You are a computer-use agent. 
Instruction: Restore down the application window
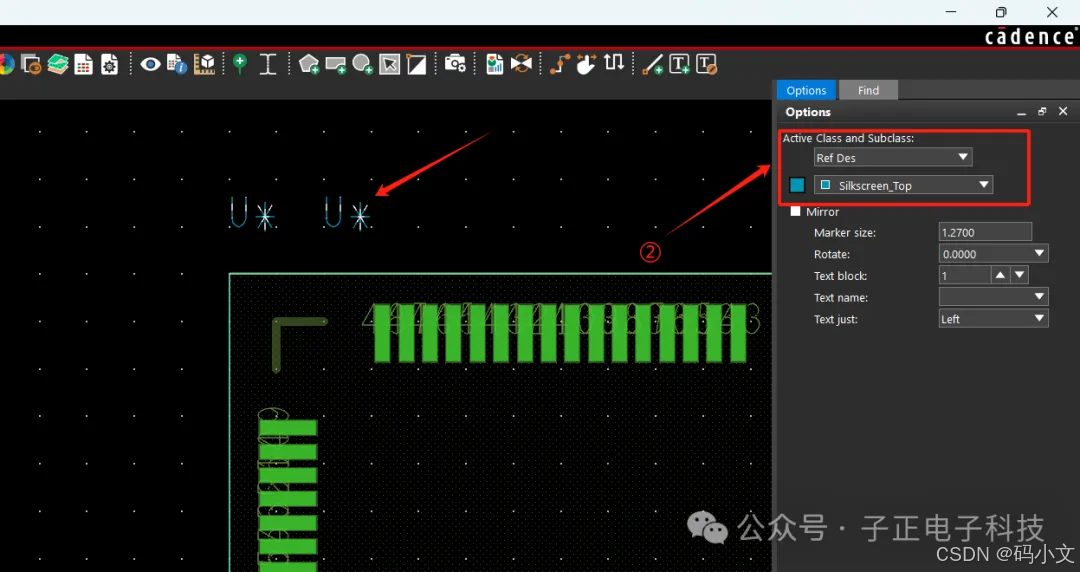coord(1001,12)
